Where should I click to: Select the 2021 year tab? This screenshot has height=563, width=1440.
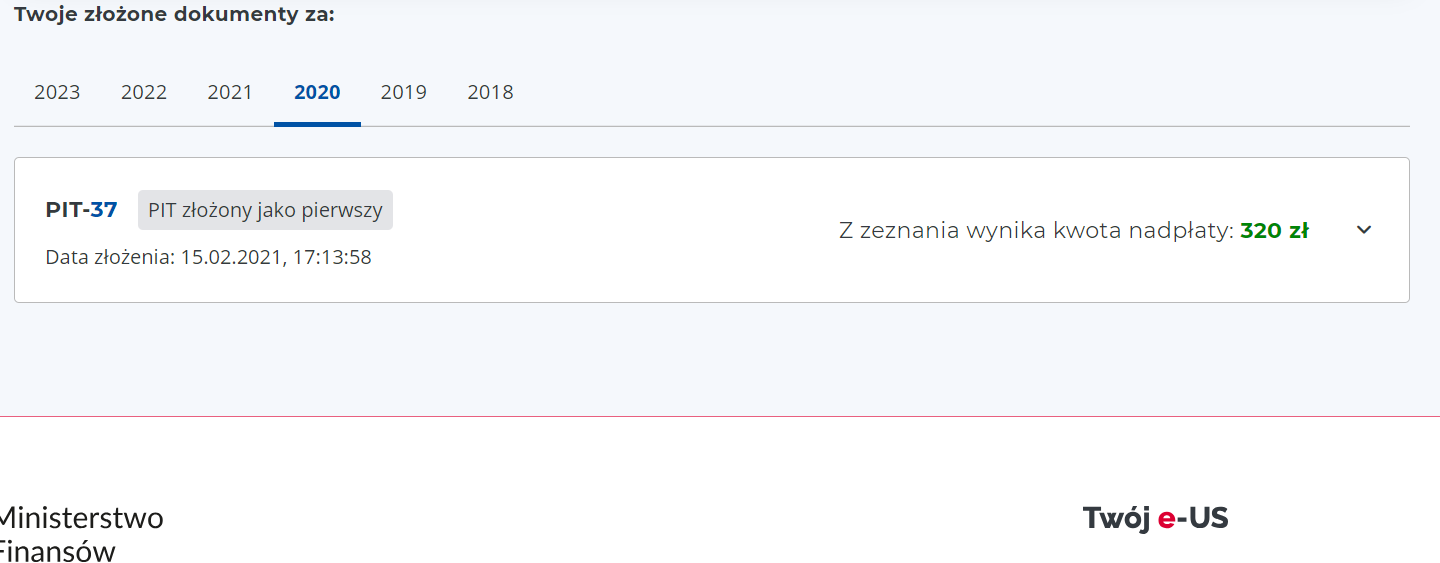tap(230, 93)
